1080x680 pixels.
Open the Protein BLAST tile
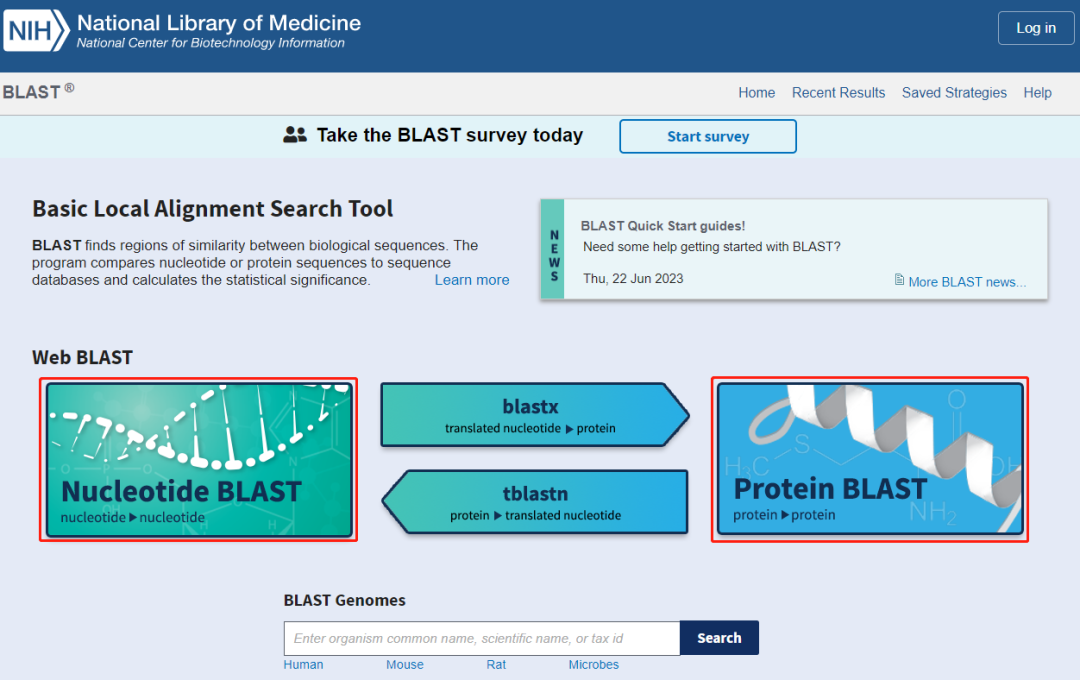click(870, 459)
